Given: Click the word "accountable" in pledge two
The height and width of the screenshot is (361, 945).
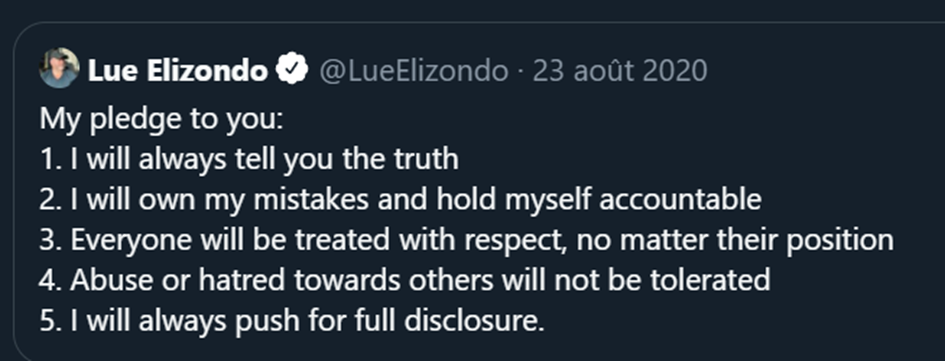Looking at the screenshot, I should (x=680, y=199).
